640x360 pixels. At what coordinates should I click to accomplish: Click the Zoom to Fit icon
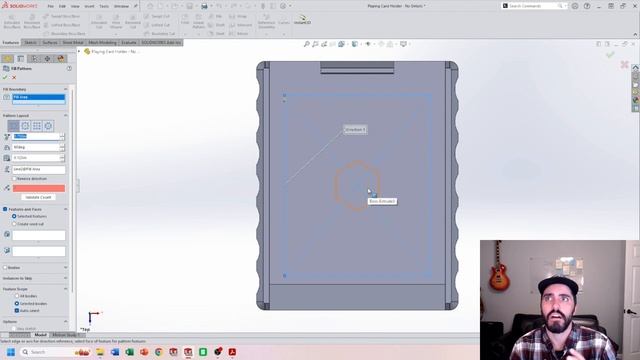307,44
